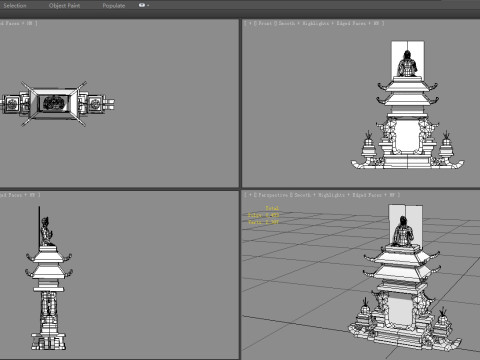Select the pagoda model in the bottom-left viewport
480x360 pixels.
coord(49,278)
